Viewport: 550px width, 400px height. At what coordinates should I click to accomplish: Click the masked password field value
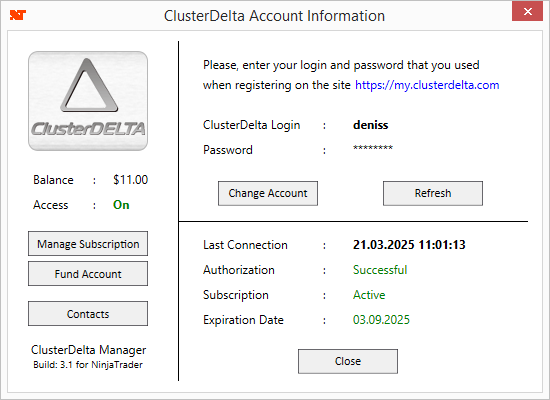pyautogui.click(x=373, y=148)
